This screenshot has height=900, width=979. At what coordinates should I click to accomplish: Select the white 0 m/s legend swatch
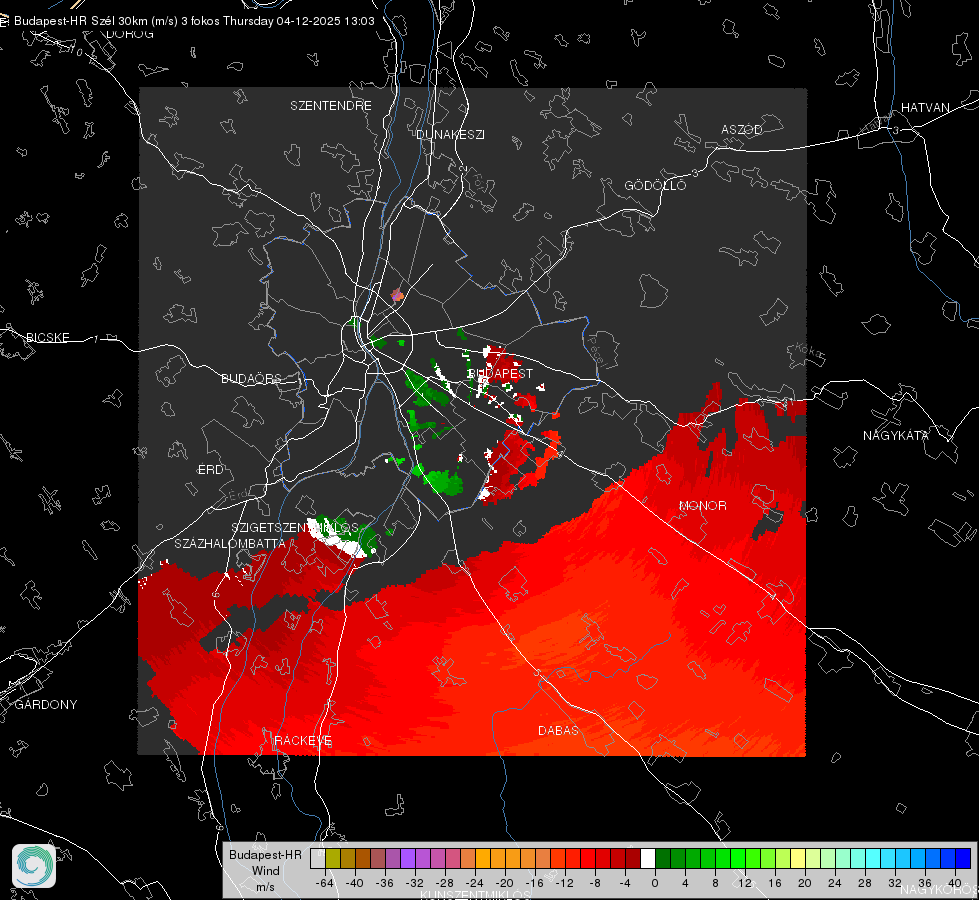click(648, 859)
